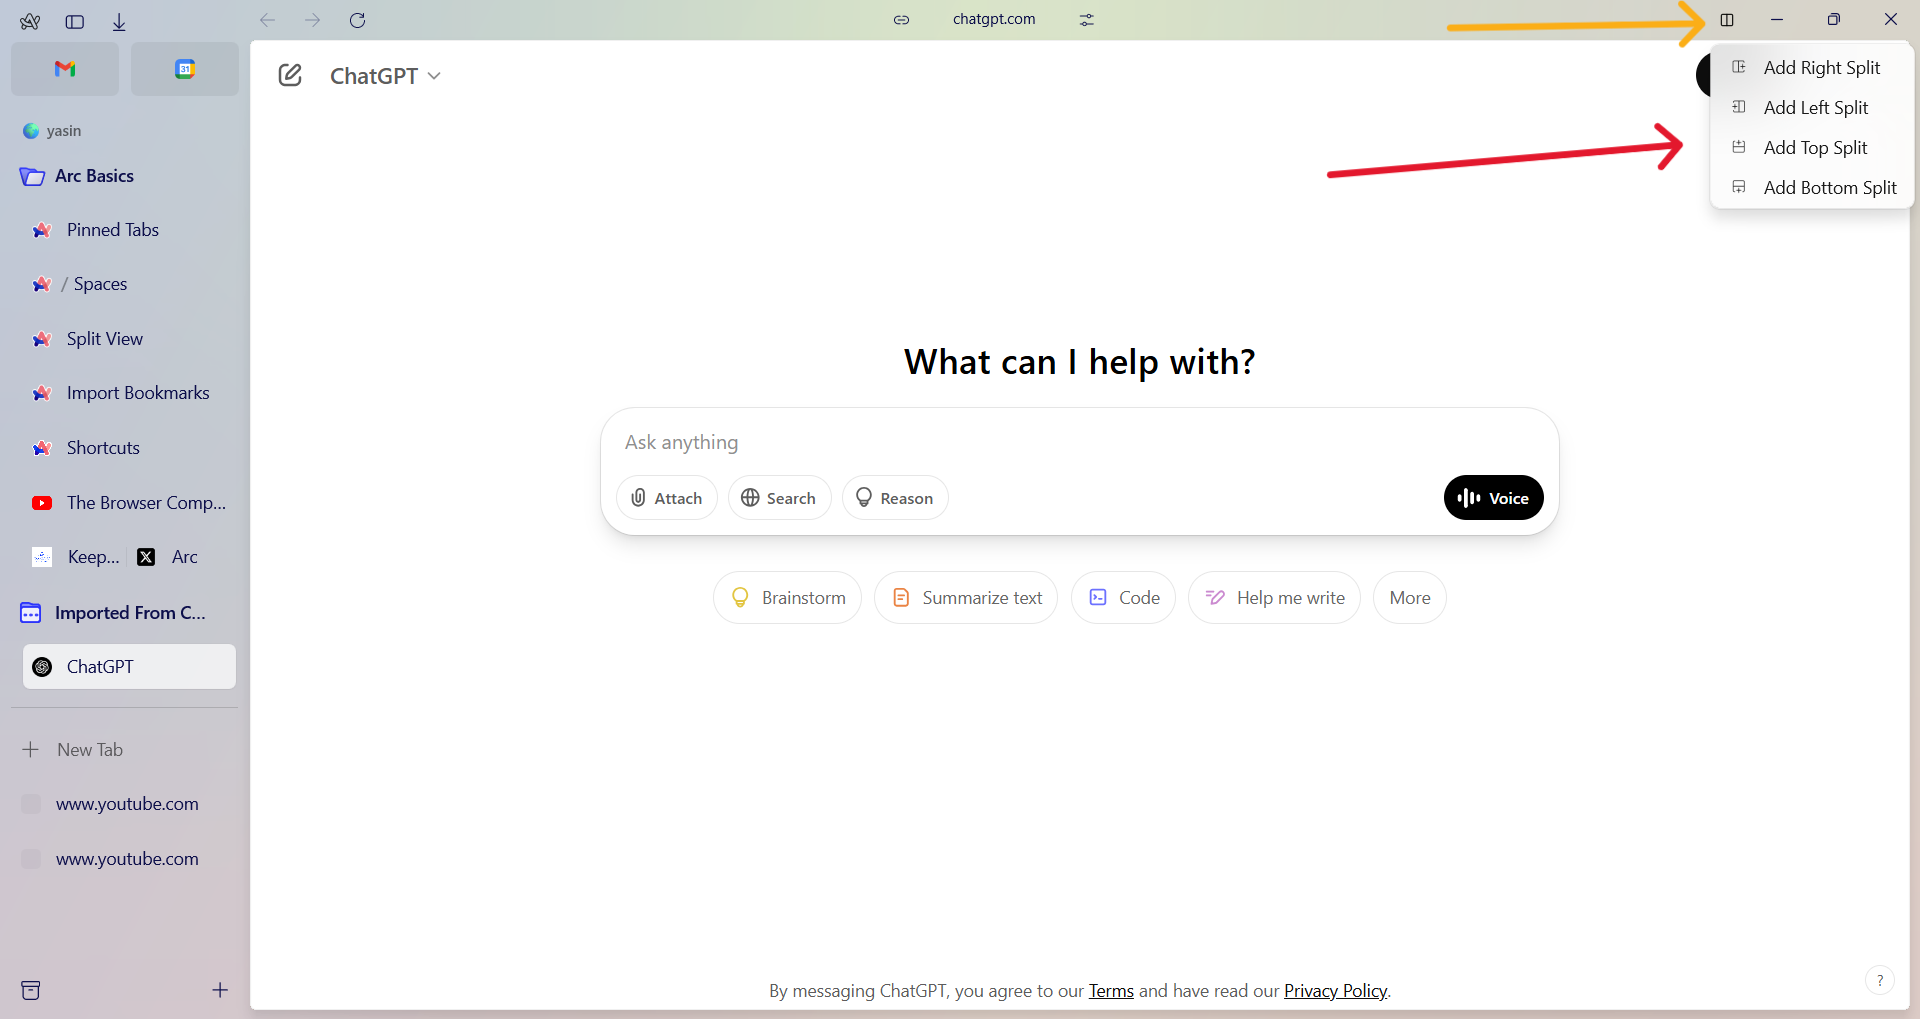Choose Add Right Split
The width and height of the screenshot is (1920, 1019).
click(x=1812, y=68)
